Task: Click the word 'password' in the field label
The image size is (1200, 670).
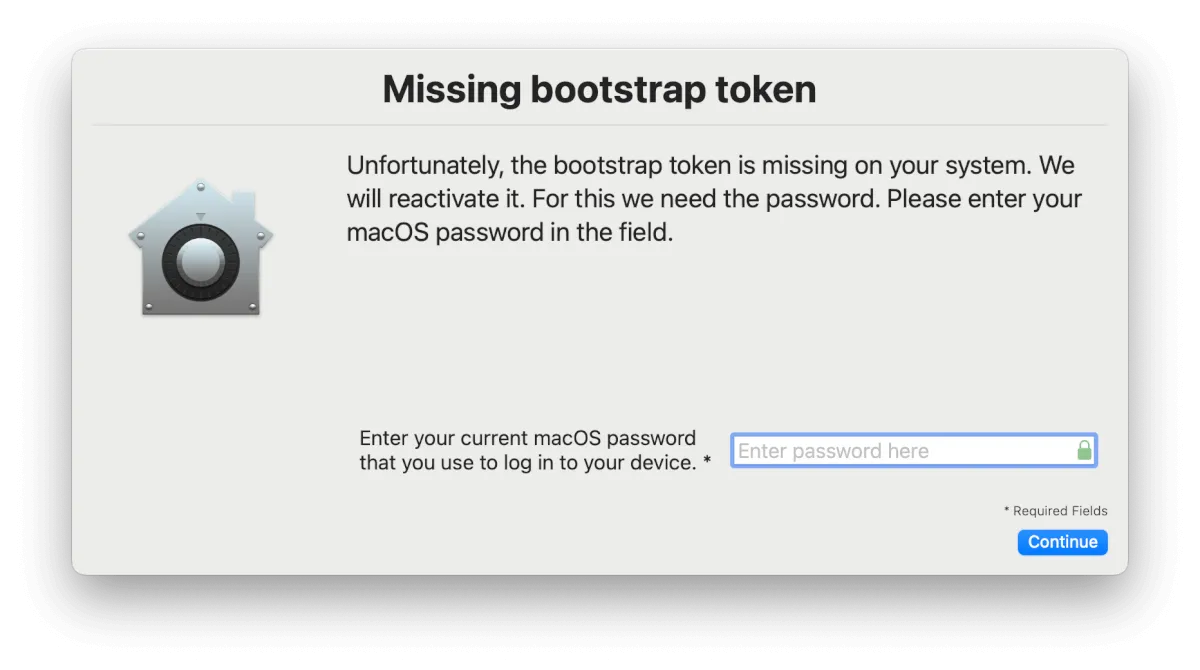Action: [651, 438]
